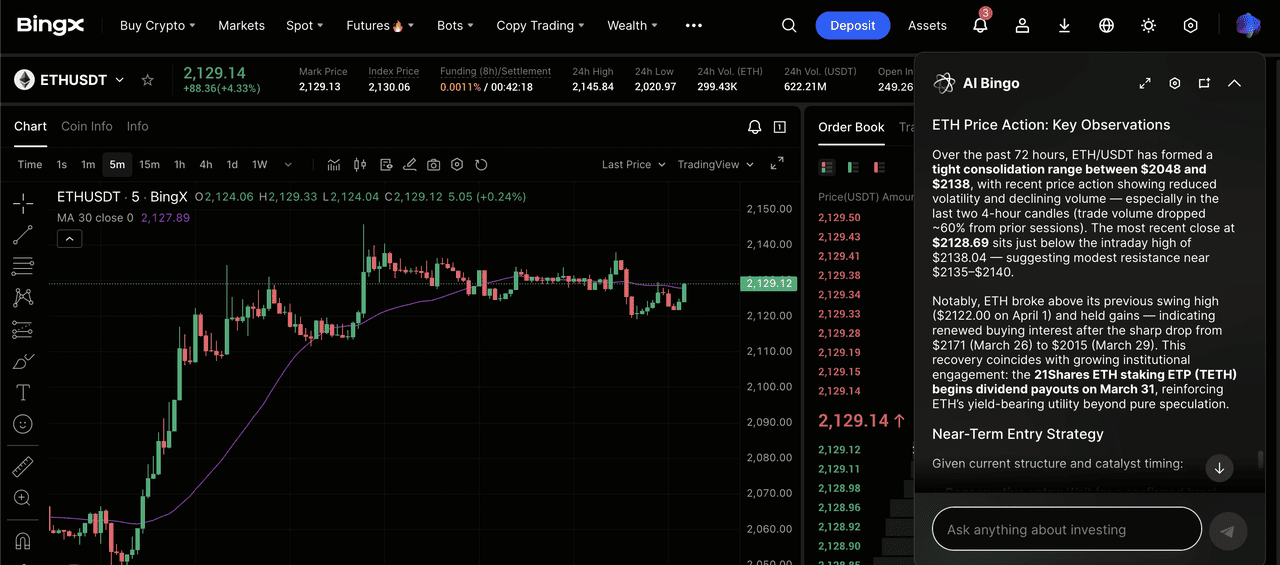The height and width of the screenshot is (565, 1280).
Task: Switch to the Coin Info tab
Action: [x=87, y=126]
